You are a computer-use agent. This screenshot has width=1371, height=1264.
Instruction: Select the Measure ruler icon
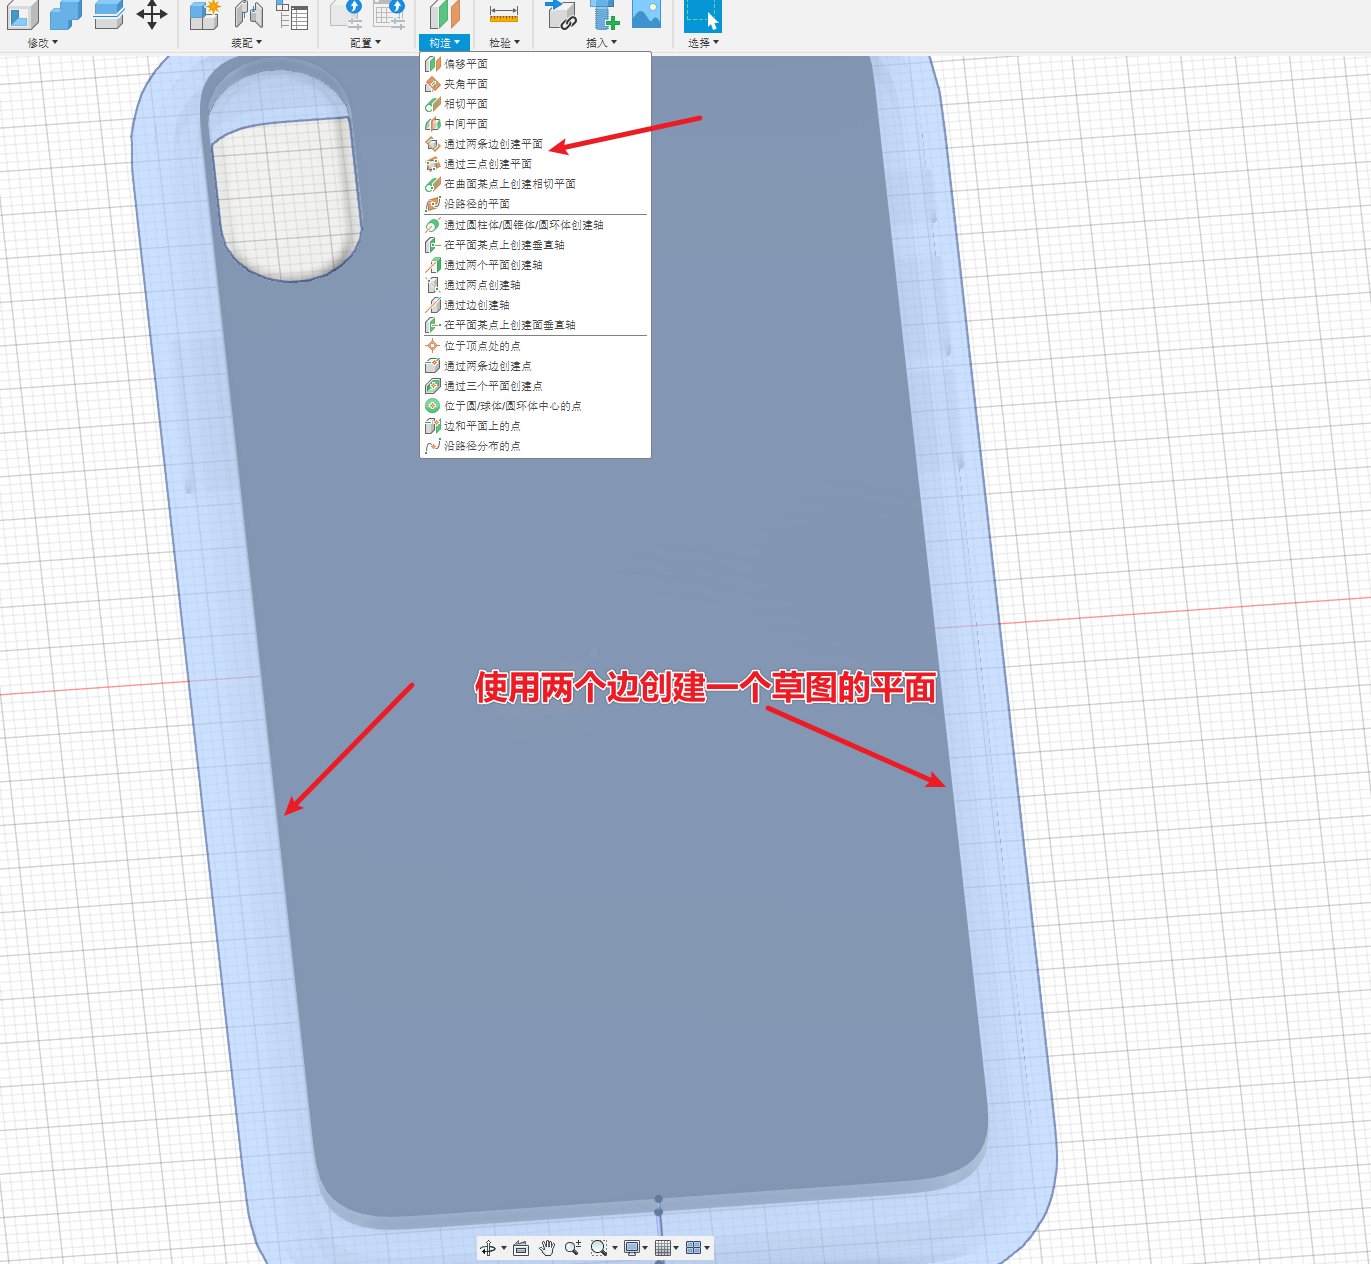point(503,14)
